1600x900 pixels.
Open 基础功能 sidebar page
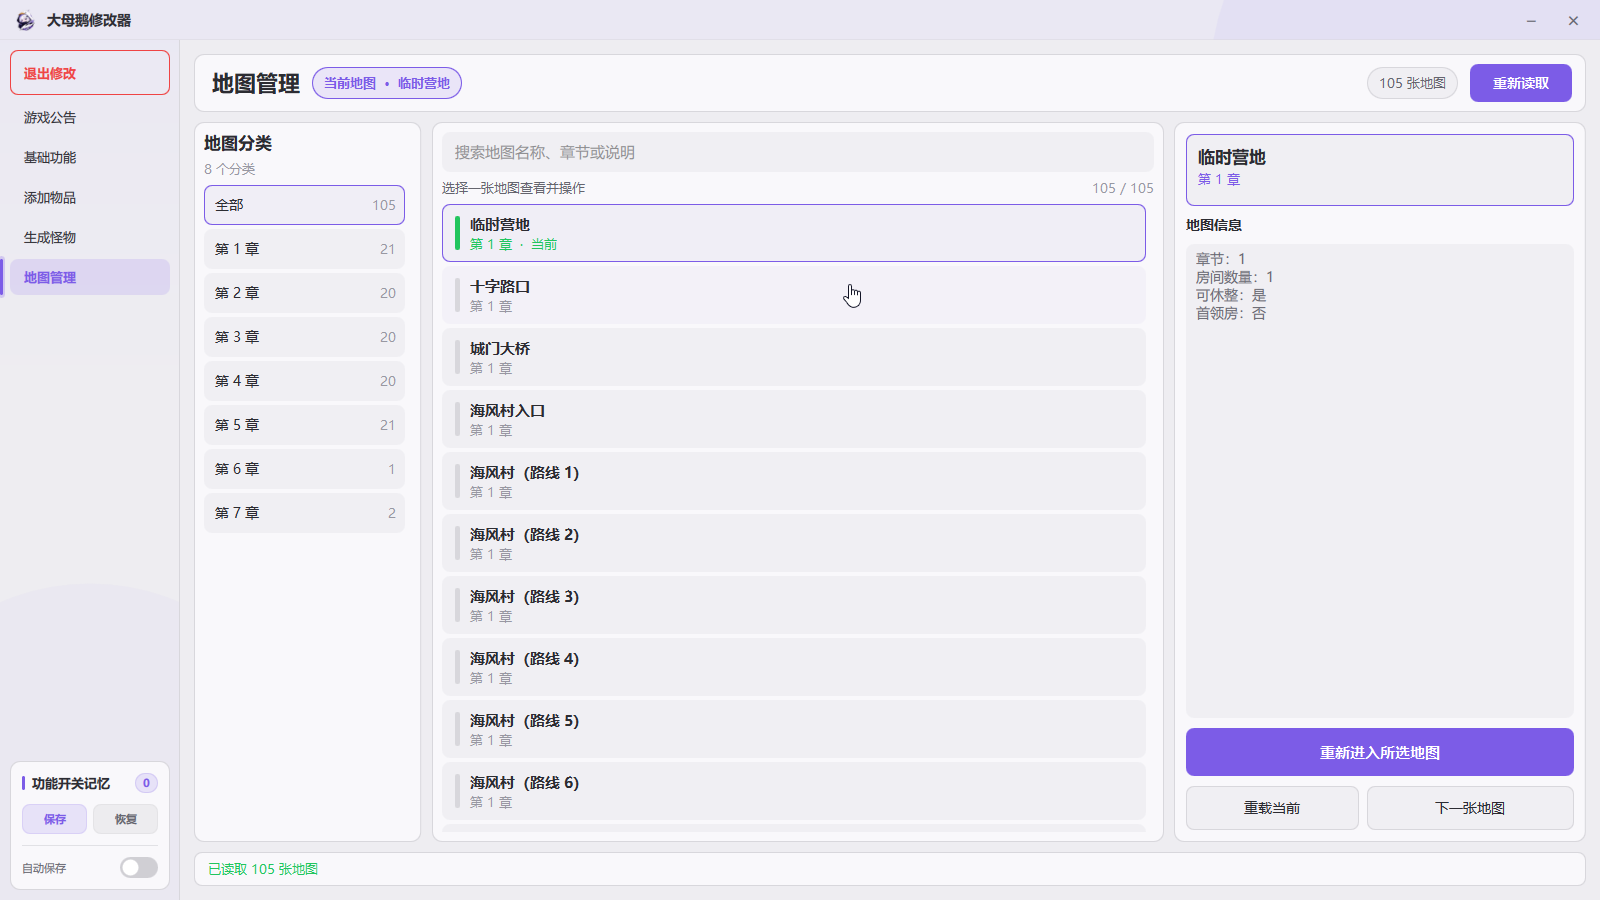pyautogui.click(x=90, y=157)
